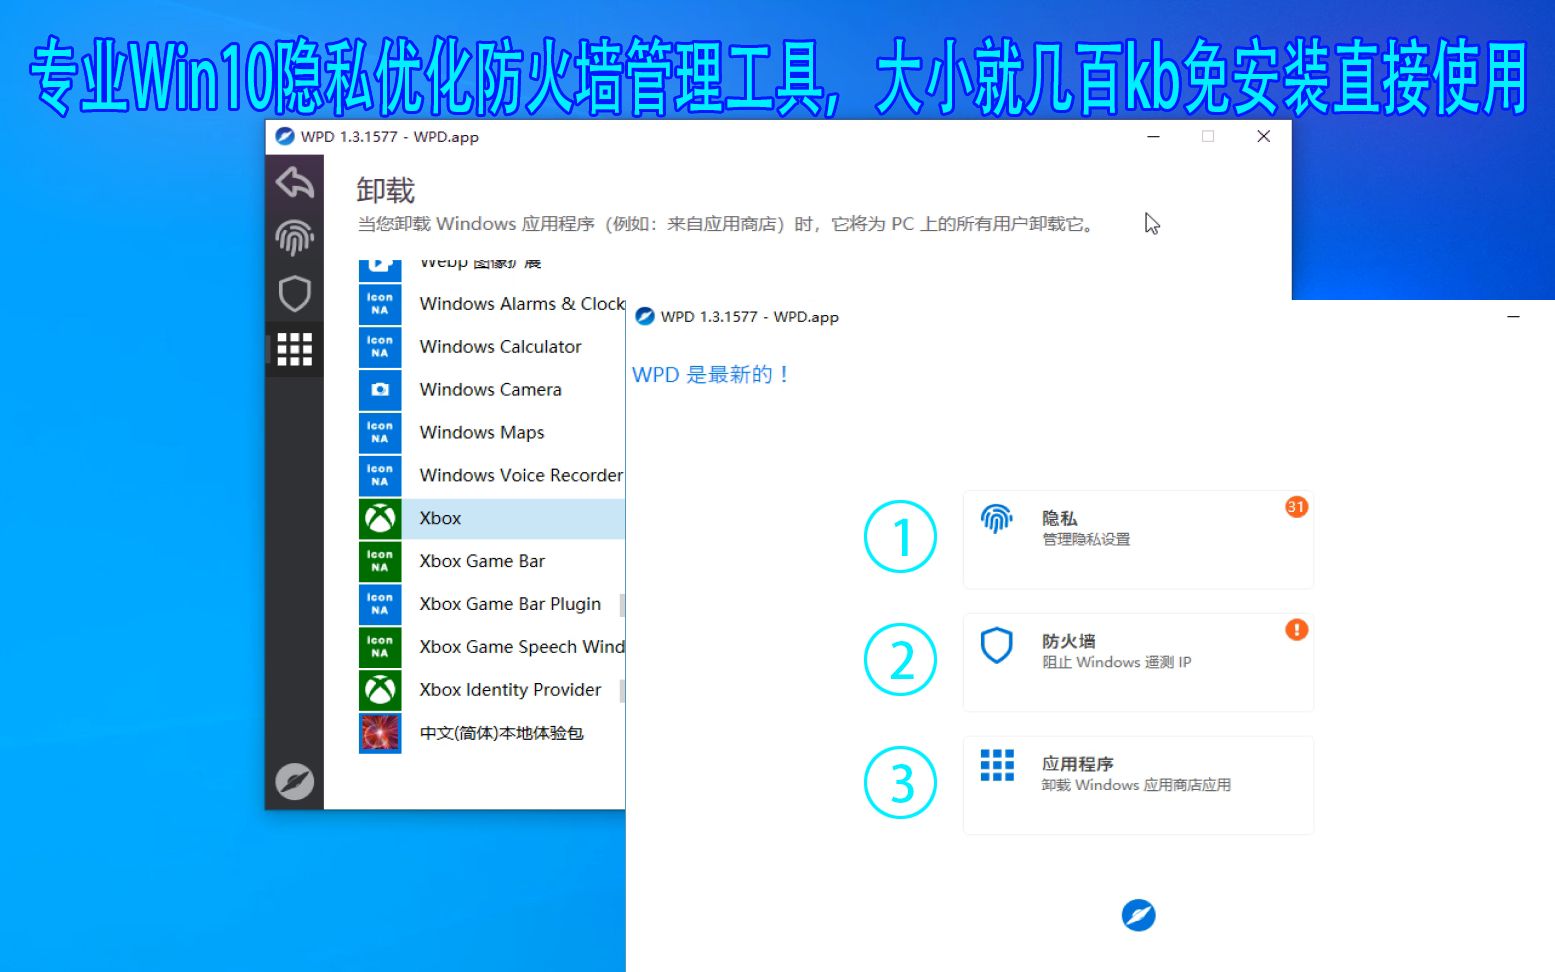Image resolution: width=1555 pixels, height=972 pixels.
Task: Select 'Windows Calculator' list entry
Action: pyautogui.click(x=492, y=347)
